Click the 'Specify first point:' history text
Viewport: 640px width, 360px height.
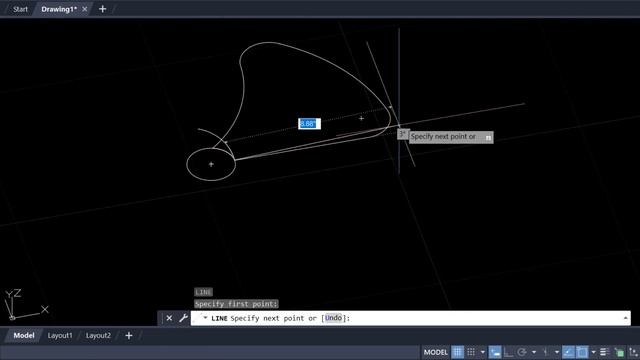pos(236,304)
